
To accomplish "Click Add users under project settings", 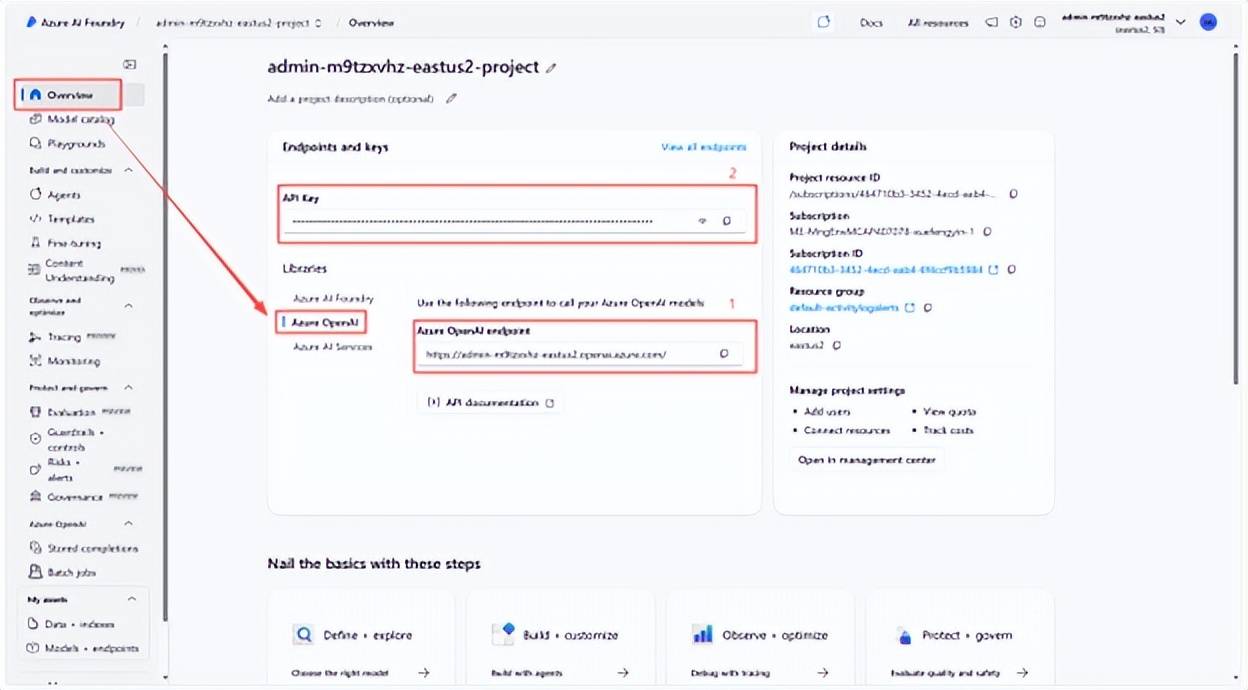I will [x=827, y=411].
